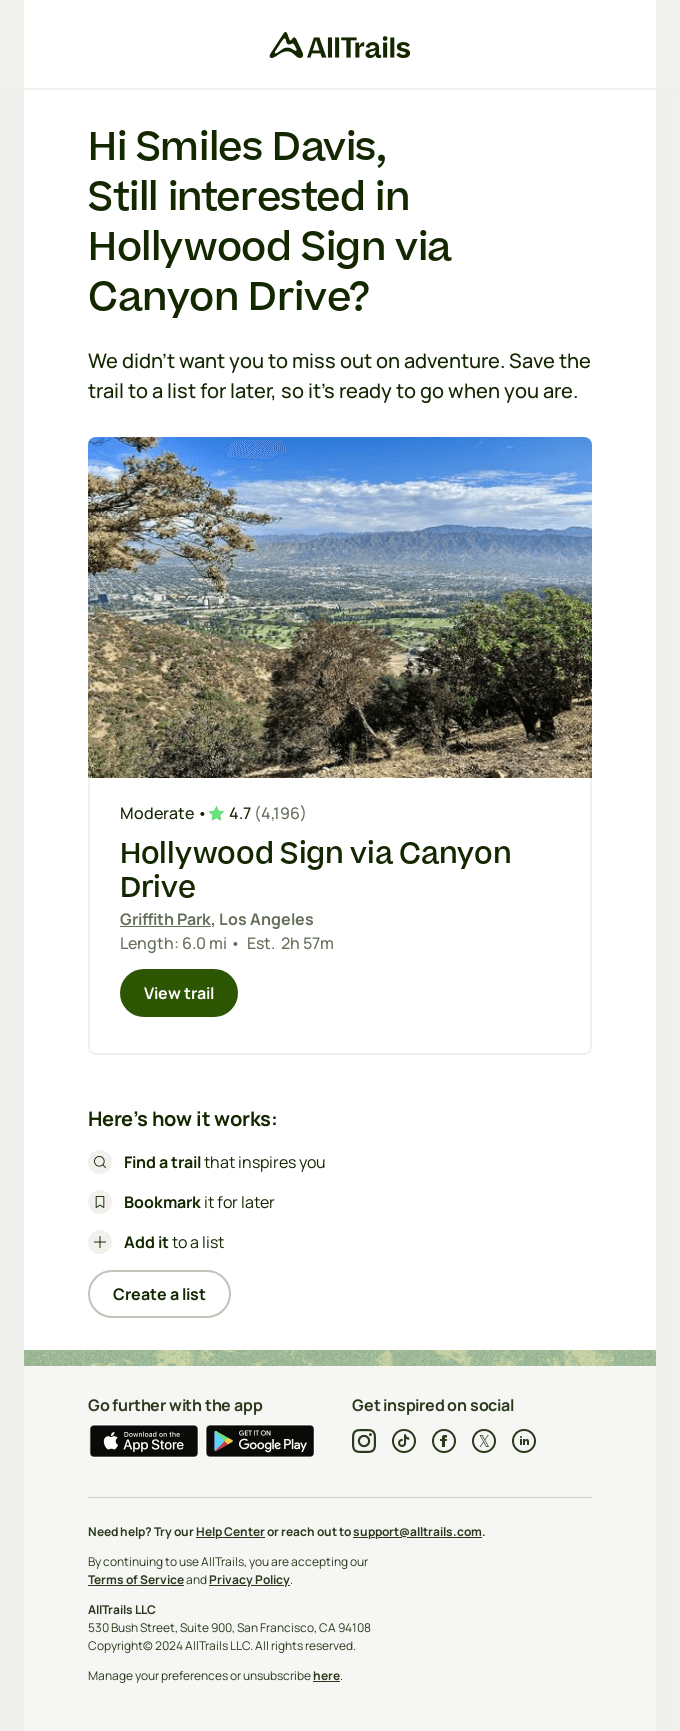The height and width of the screenshot is (1731, 680).
Task: Open the Terms of Service link
Action: pyautogui.click(x=136, y=1580)
